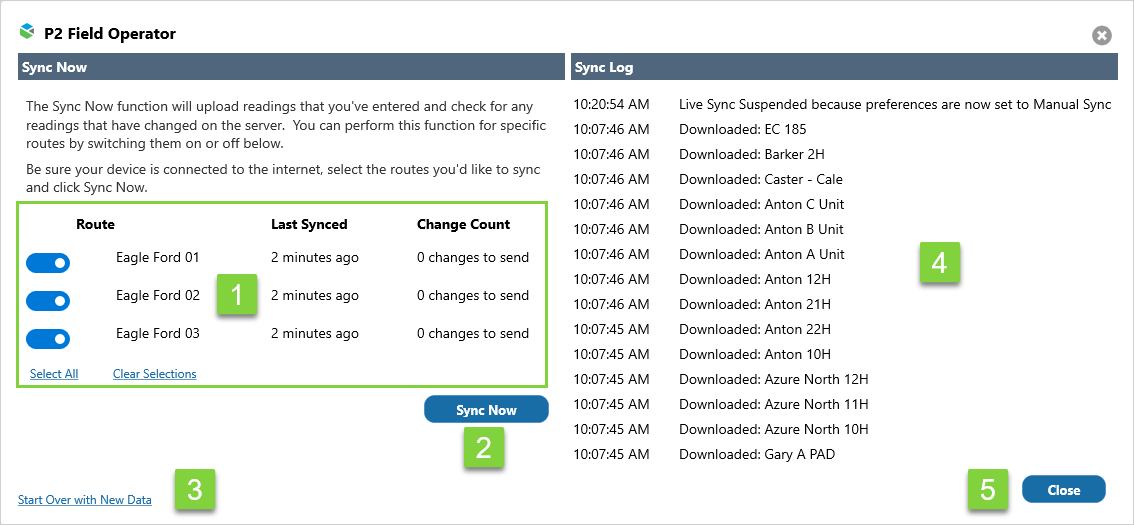The width and height of the screenshot is (1134, 525).
Task: Click Start Over with New Data link
Action: pos(85,500)
